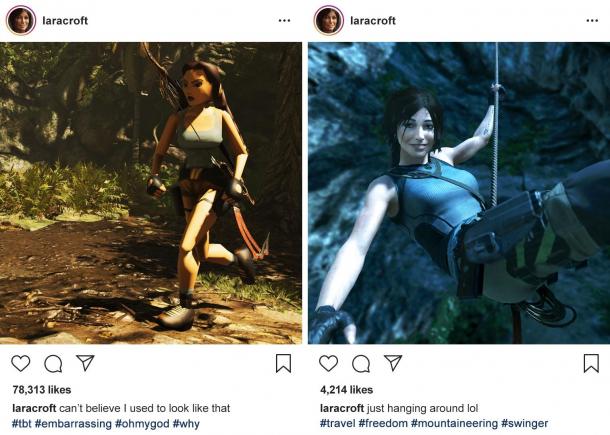
Task: Open the rope-climbing post image
Action: pos(459,193)
